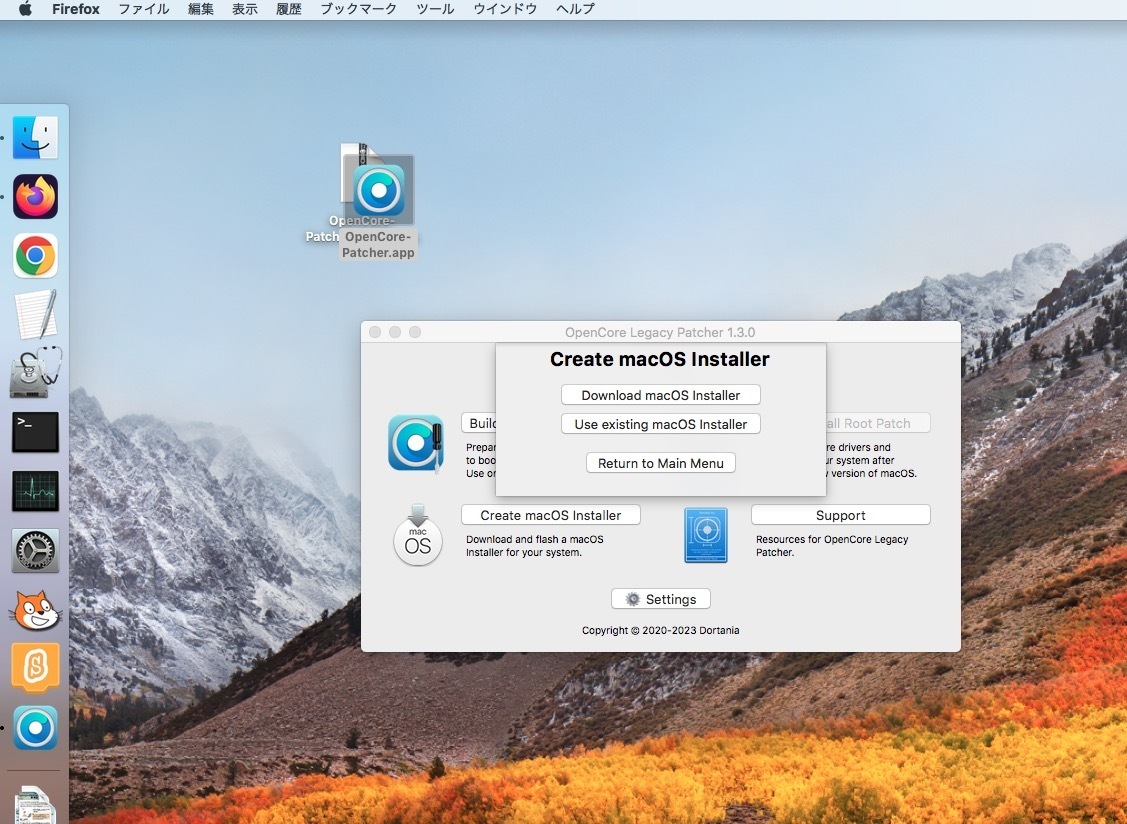
Task: Open Finder from the Dock
Action: pos(35,137)
